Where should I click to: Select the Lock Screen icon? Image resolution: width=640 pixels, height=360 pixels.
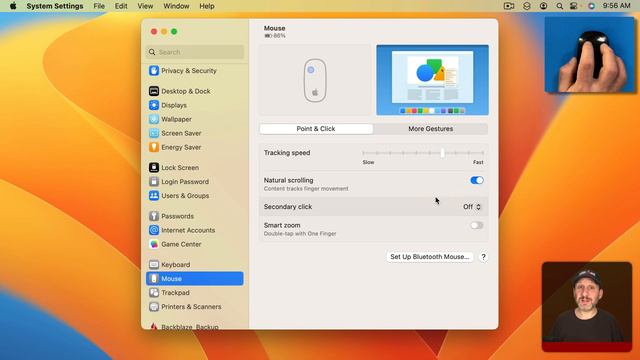click(154, 167)
